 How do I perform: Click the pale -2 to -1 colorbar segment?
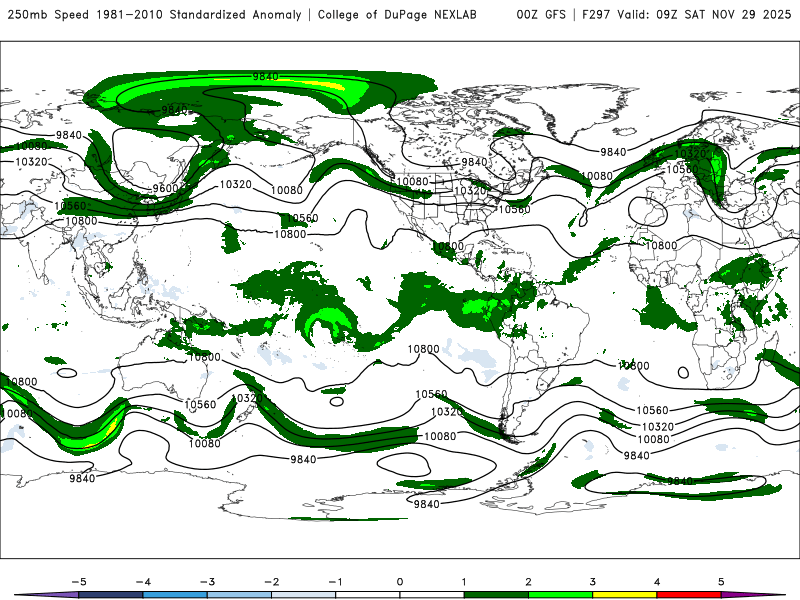pos(304,595)
